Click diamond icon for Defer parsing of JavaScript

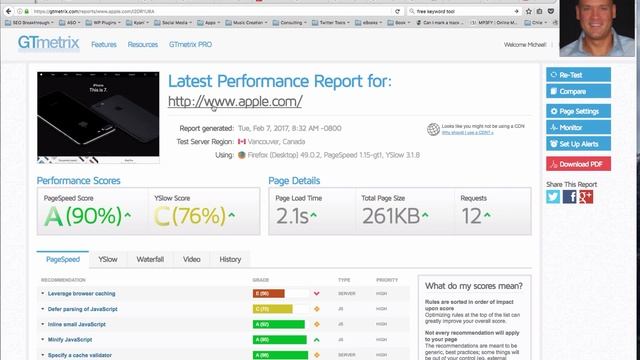coord(316,309)
